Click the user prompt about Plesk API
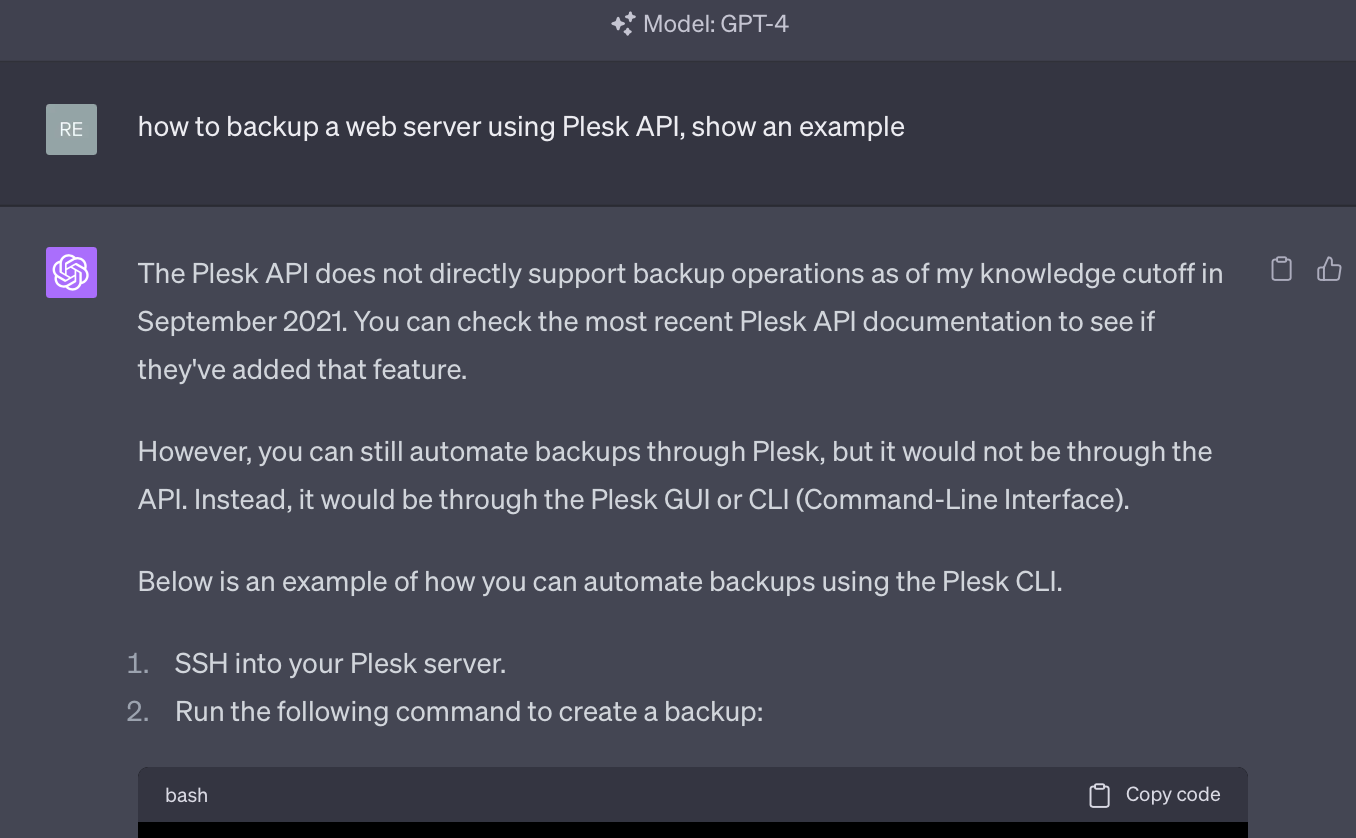The image size is (1356, 838). (x=521, y=127)
